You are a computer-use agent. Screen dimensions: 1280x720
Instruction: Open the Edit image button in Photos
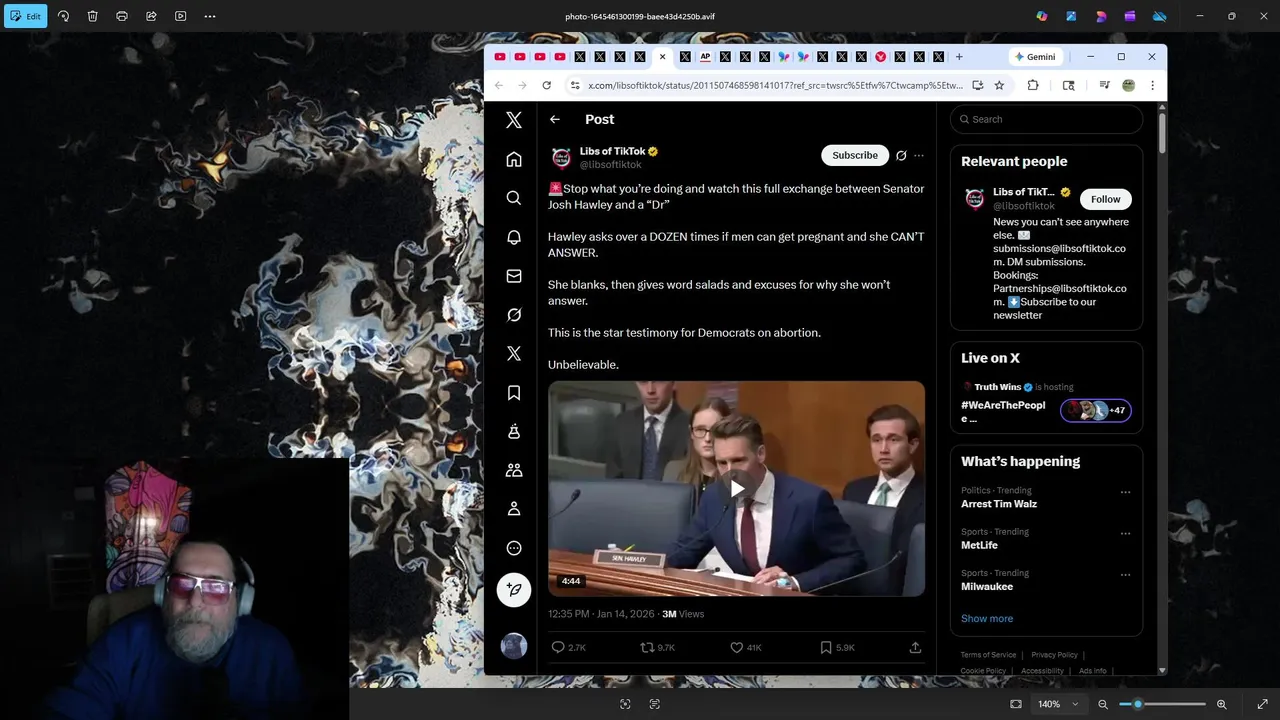pos(25,16)
